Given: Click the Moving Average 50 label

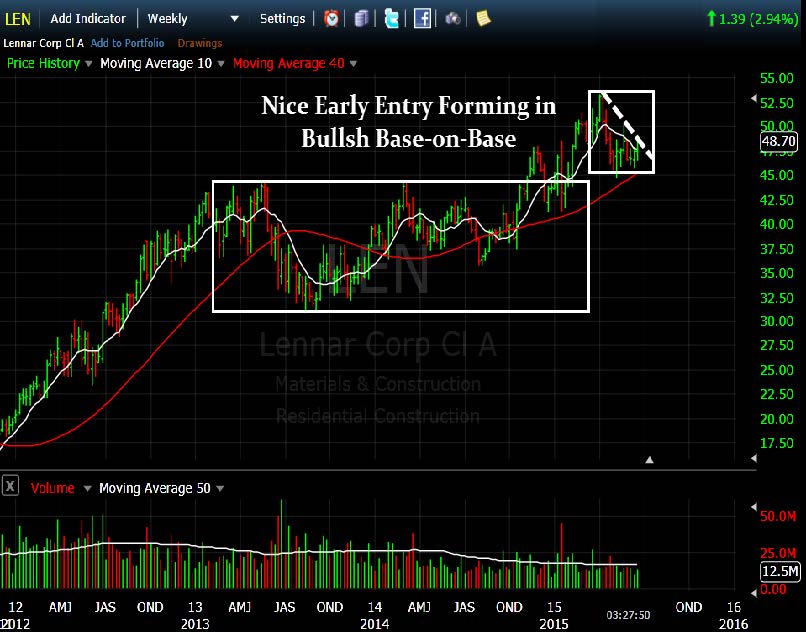Looking at the screenshot, I should [155, 488].
